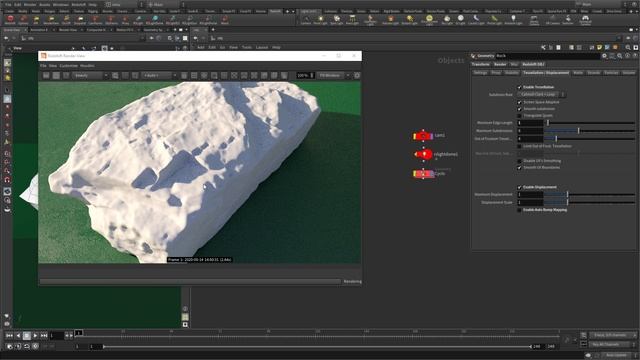Create a Camera from lights shelf
Viewport: 640px width, 360px height.
pyautogui.click(x=306, y=20)
